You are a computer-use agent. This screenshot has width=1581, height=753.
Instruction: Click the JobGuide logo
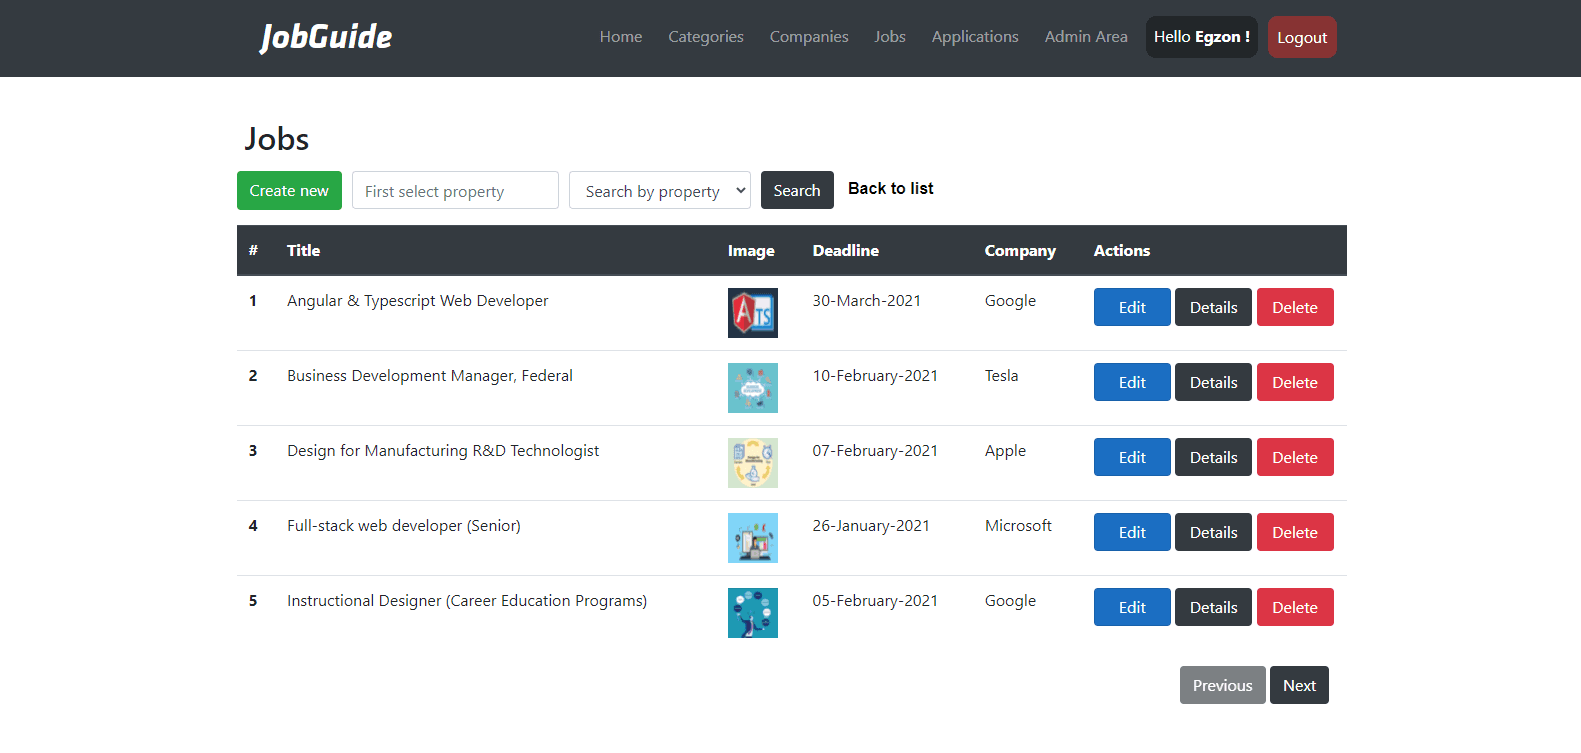[326, 37]
